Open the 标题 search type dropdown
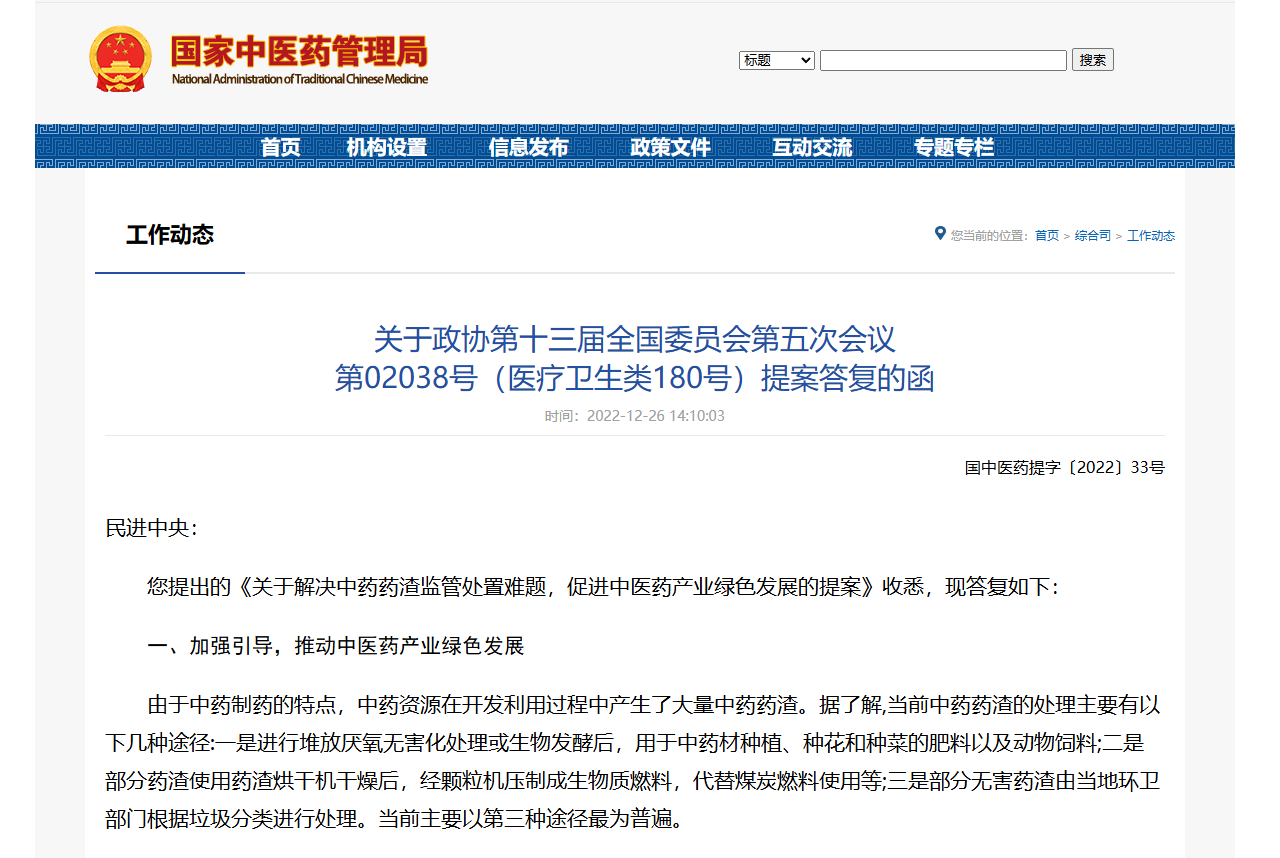This screenshot has width=1280, height=858. (x=777, y=60)
